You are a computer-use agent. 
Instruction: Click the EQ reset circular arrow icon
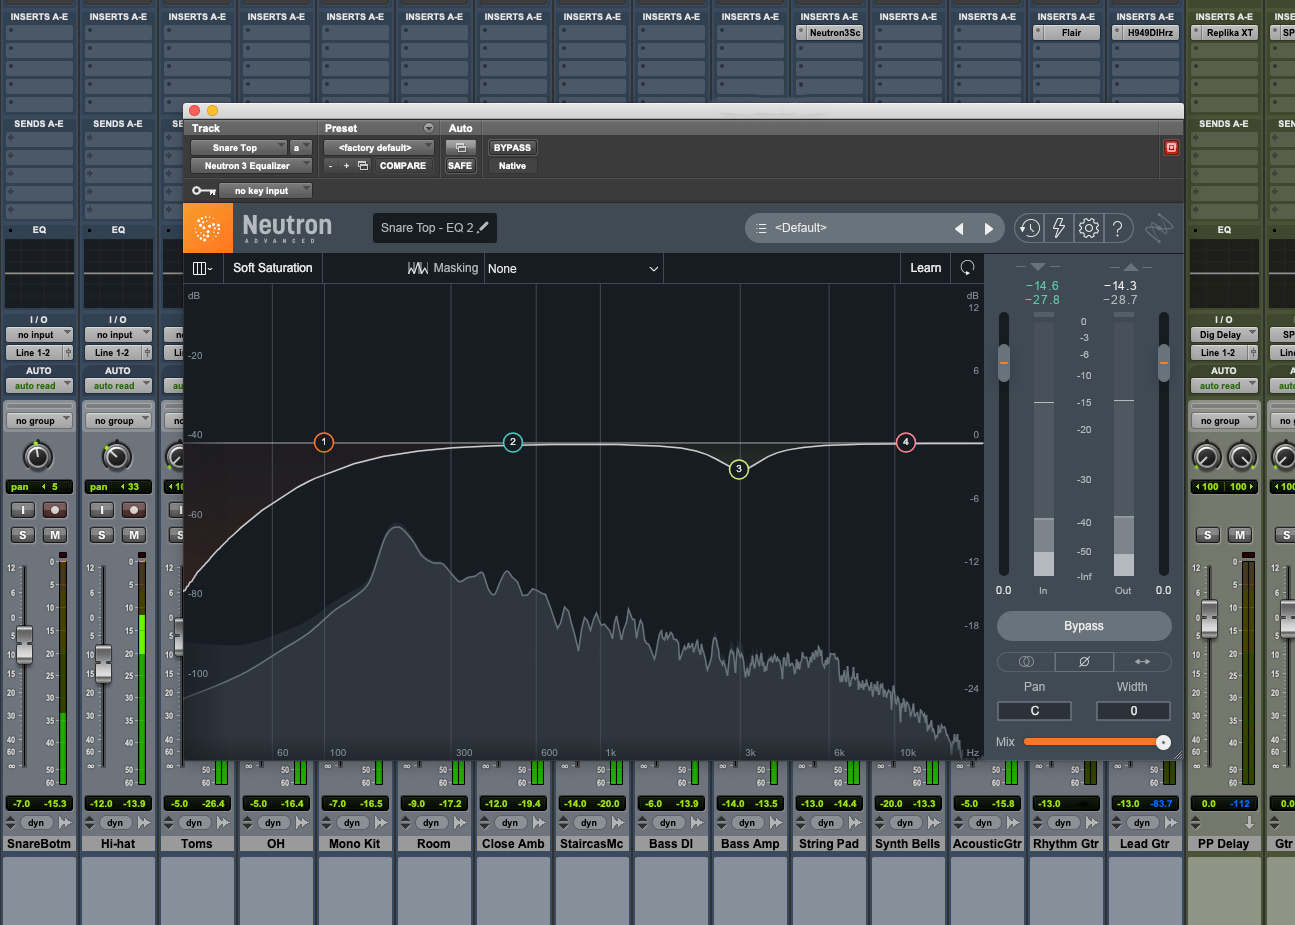[967, 268]
